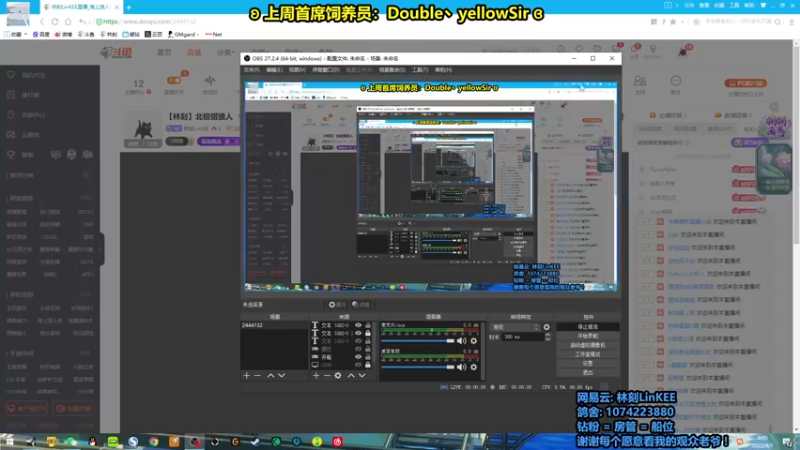Open the 滤镜 filters button
Screen dimensions: 800x450
361,305
